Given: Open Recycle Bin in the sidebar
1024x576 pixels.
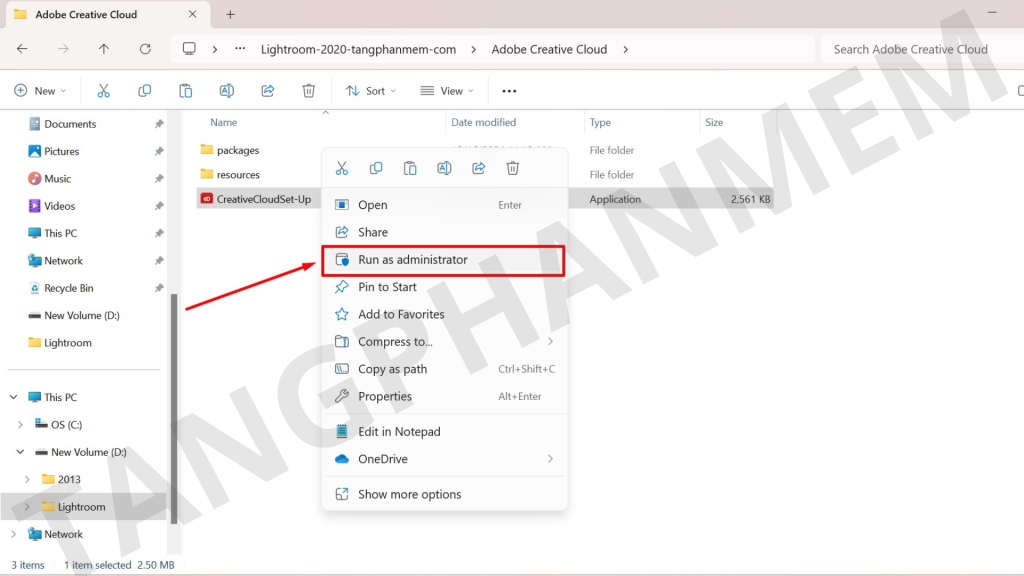Looking at the screenshot, I should tap(69, 288).
